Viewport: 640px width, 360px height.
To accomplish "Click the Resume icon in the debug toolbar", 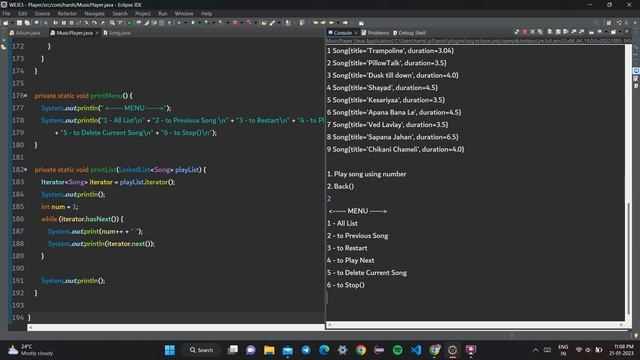I will coord(55,23).
